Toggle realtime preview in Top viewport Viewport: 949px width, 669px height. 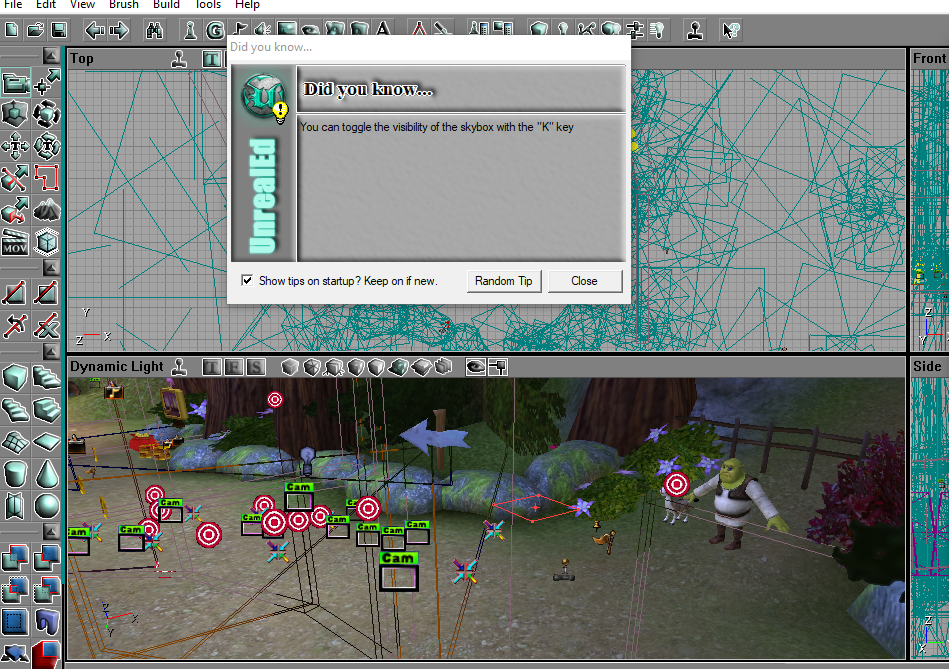click(179, 59)
